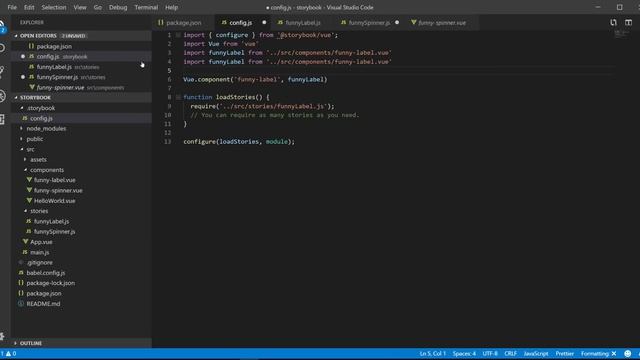Switch to the package.json tab
The image size is (640, 360).
click(184, 23)
